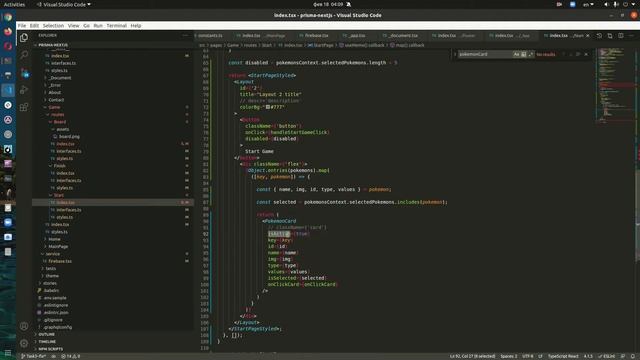Open the Help menu
Viewport: 640px width, 360px height.
[136, 25]
